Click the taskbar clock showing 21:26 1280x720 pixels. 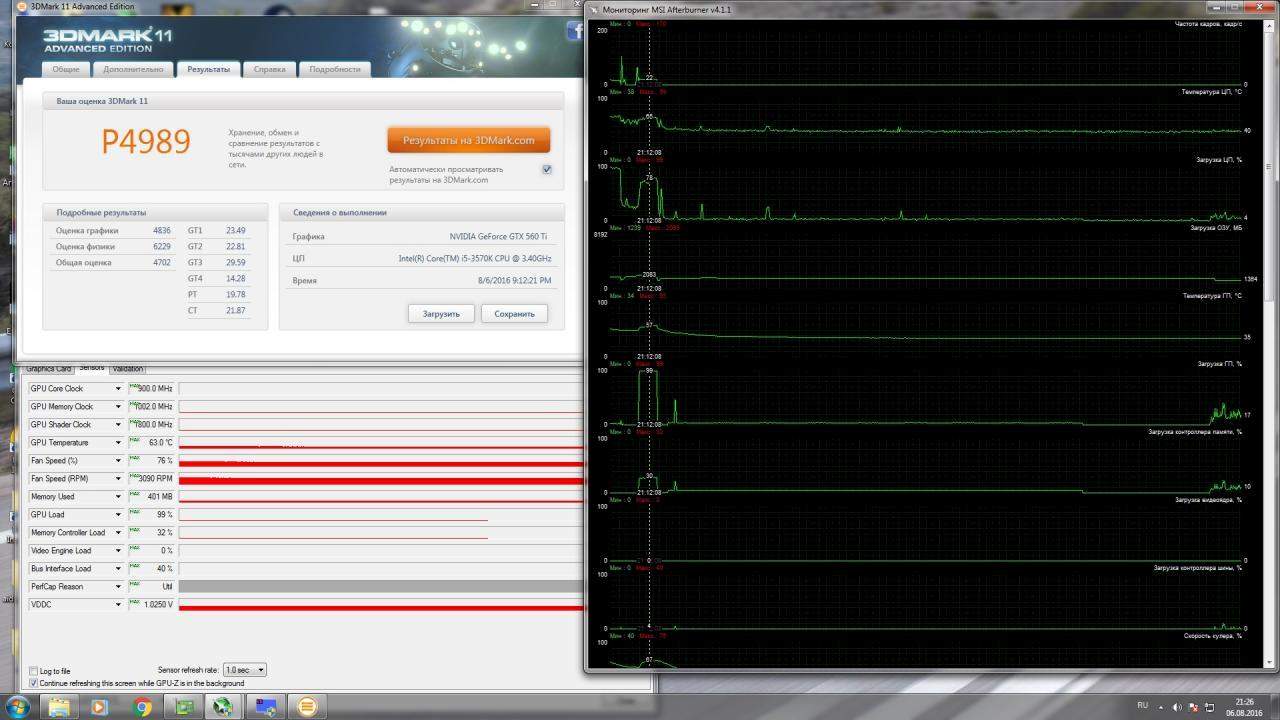point(1245,707)
